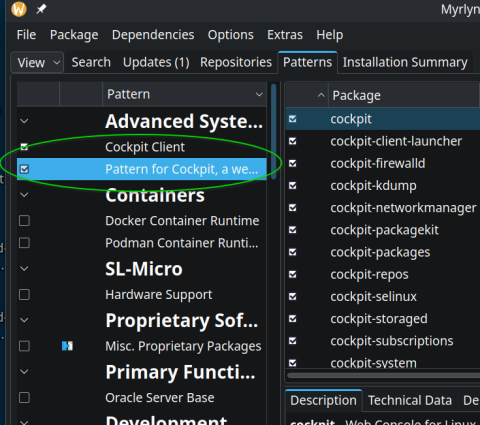Viewport: 480px width, 425px height.
Task: Toggle the Cockpit Client pattern checkbox
Action: (x=24, y=147)
